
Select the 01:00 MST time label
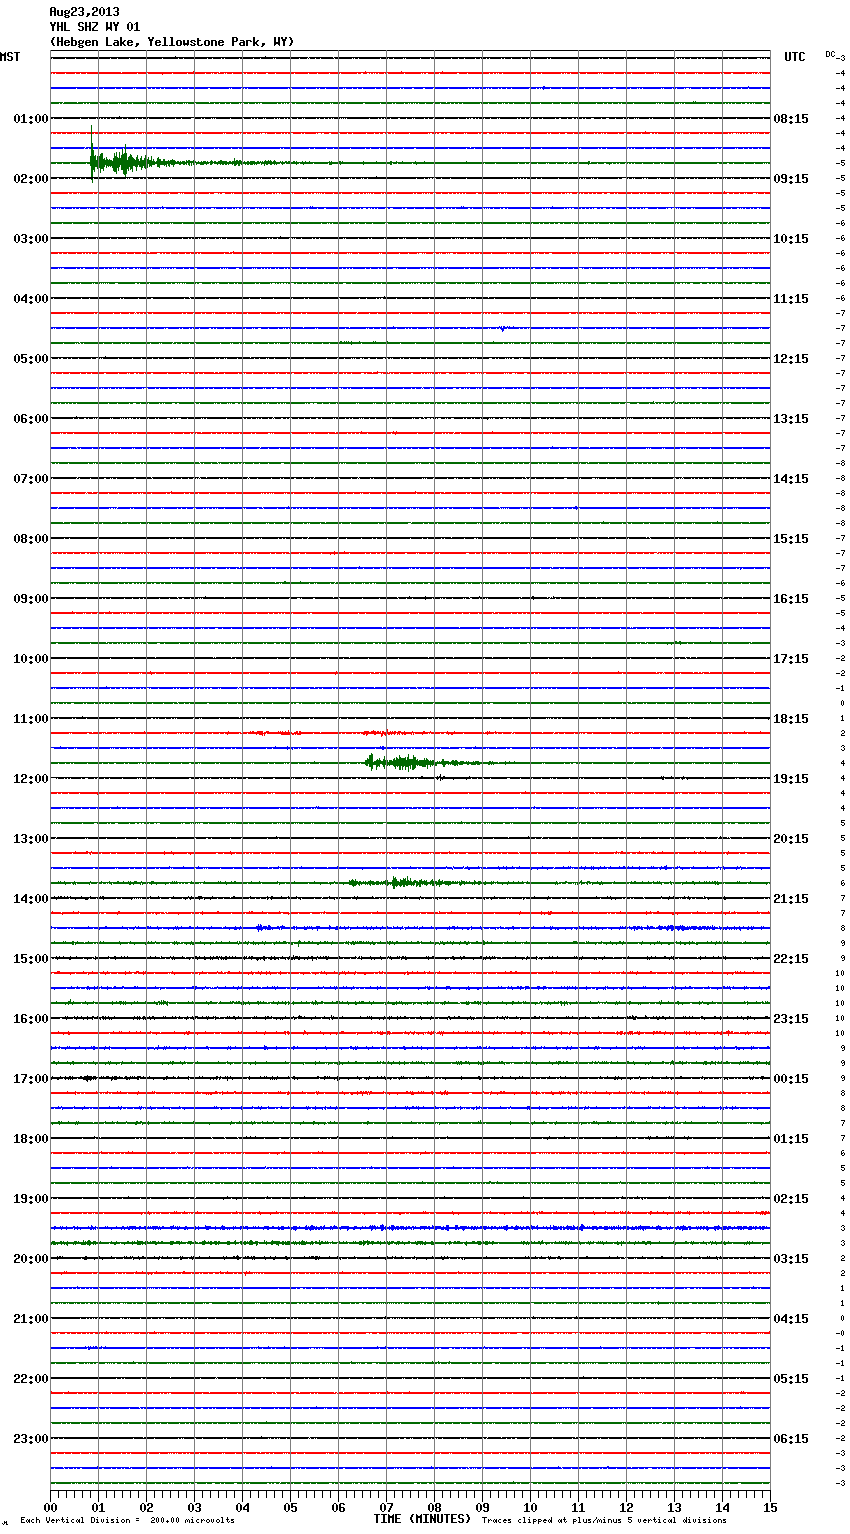pyautogui.click(x=30, y=119)
